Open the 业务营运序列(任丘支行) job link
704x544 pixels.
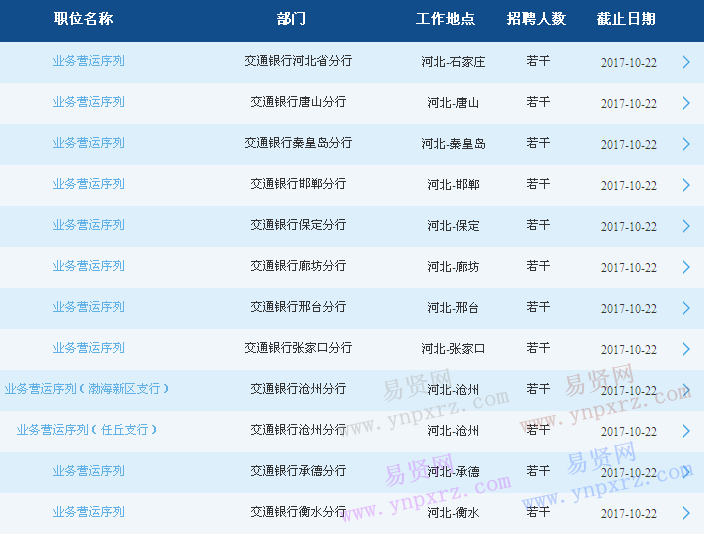87,430
